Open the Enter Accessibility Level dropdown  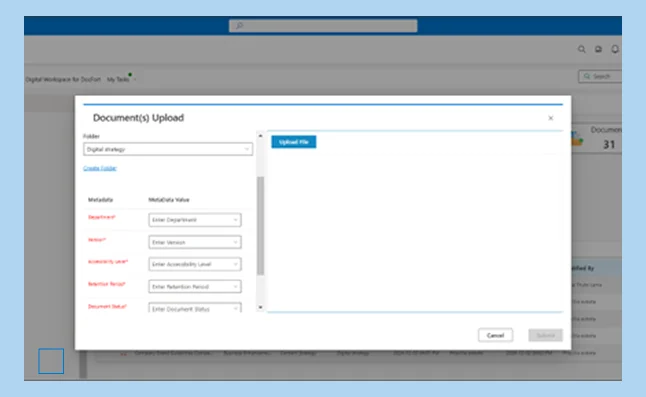195,264
